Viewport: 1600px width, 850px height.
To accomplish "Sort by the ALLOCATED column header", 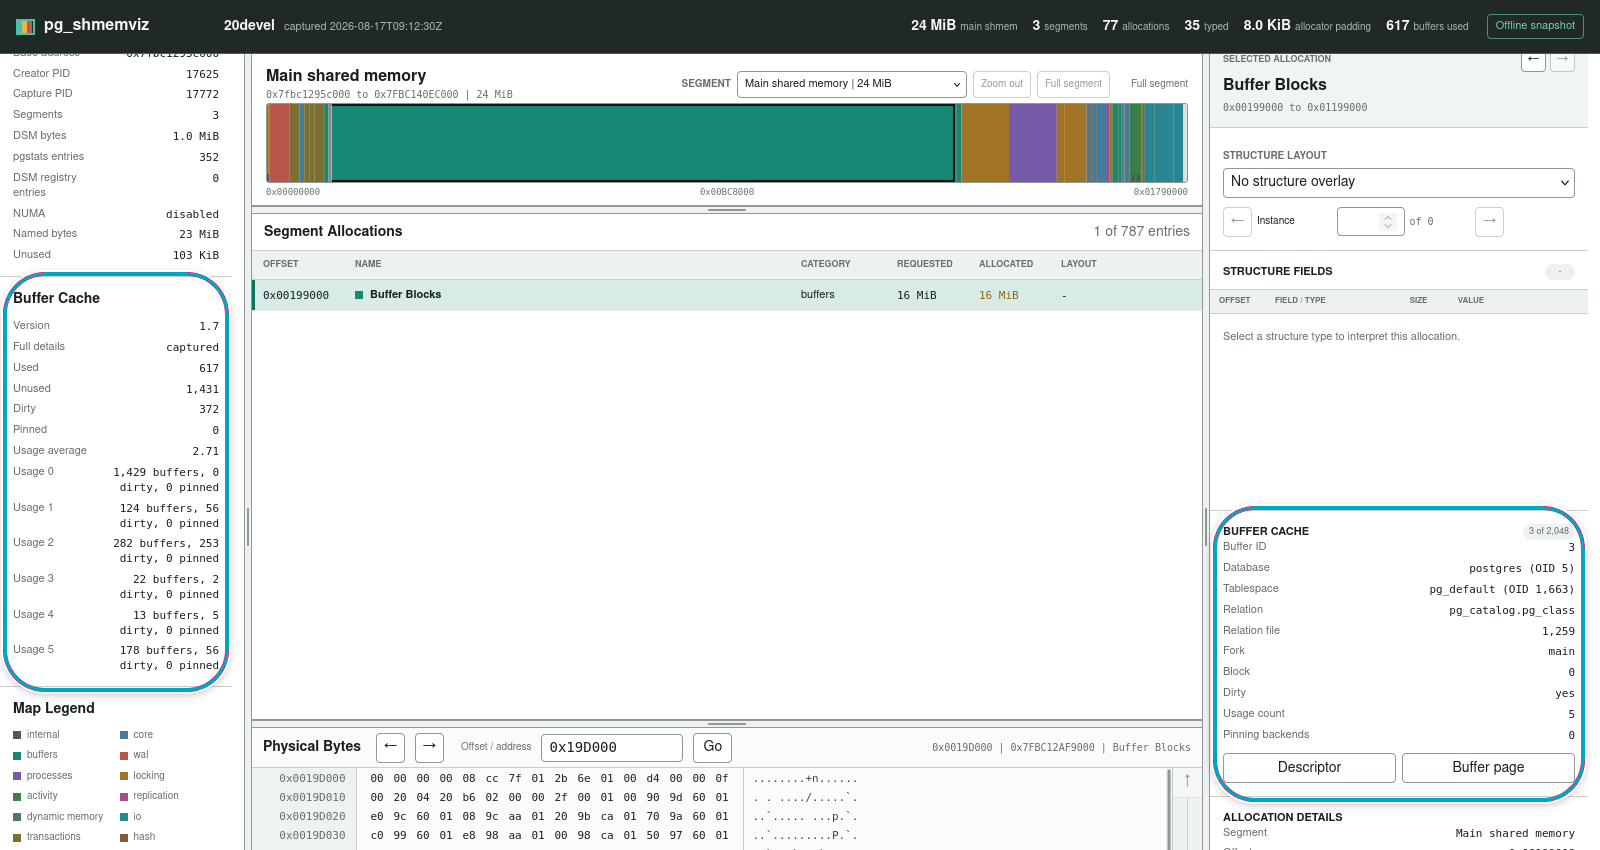I will (x=1006, y=264).
